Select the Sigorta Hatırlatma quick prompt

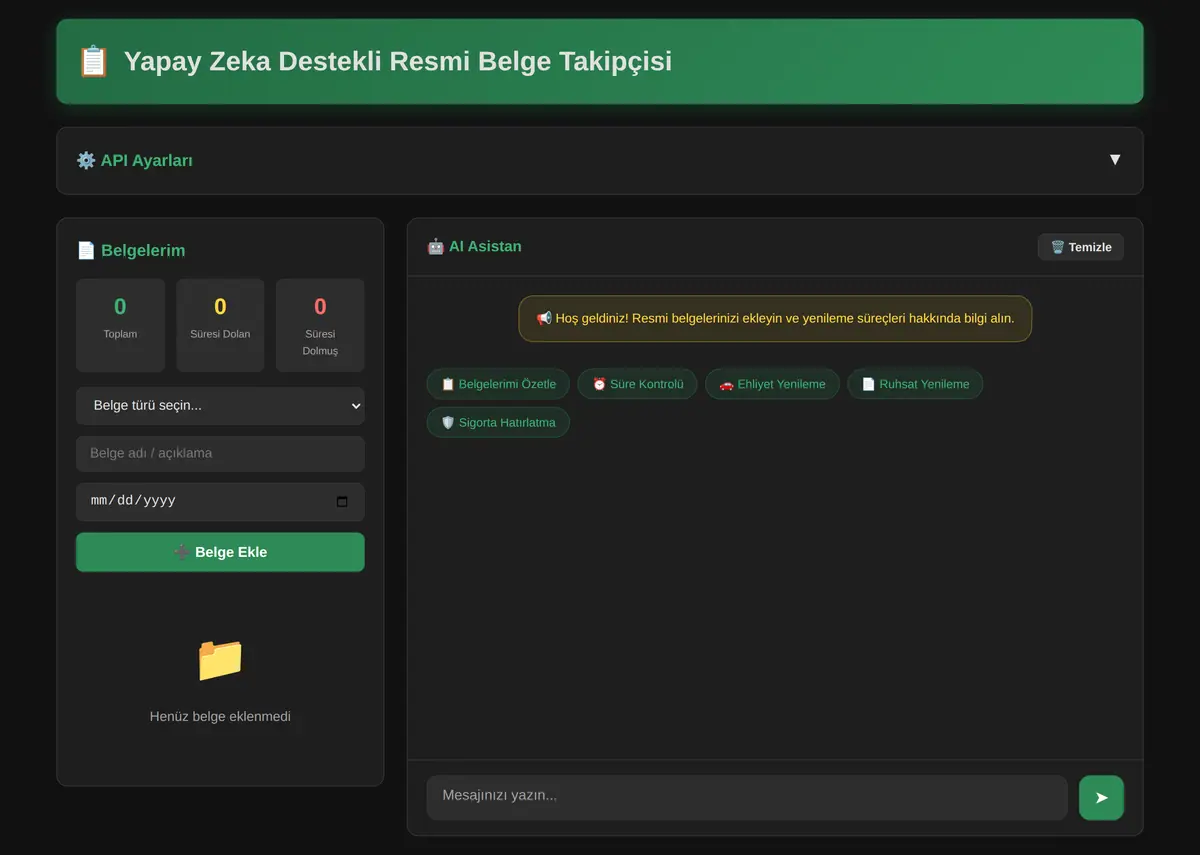498,422
